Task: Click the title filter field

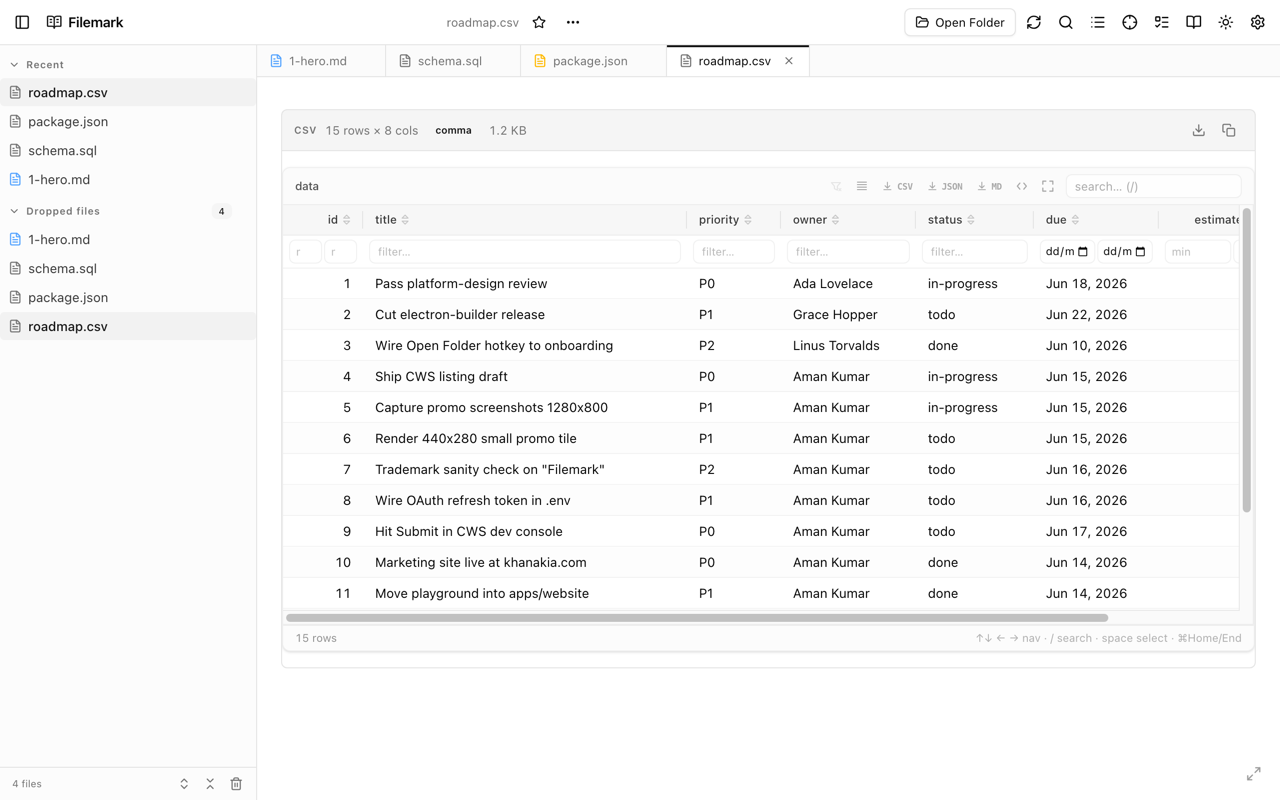Action: (x=525, y=252)
